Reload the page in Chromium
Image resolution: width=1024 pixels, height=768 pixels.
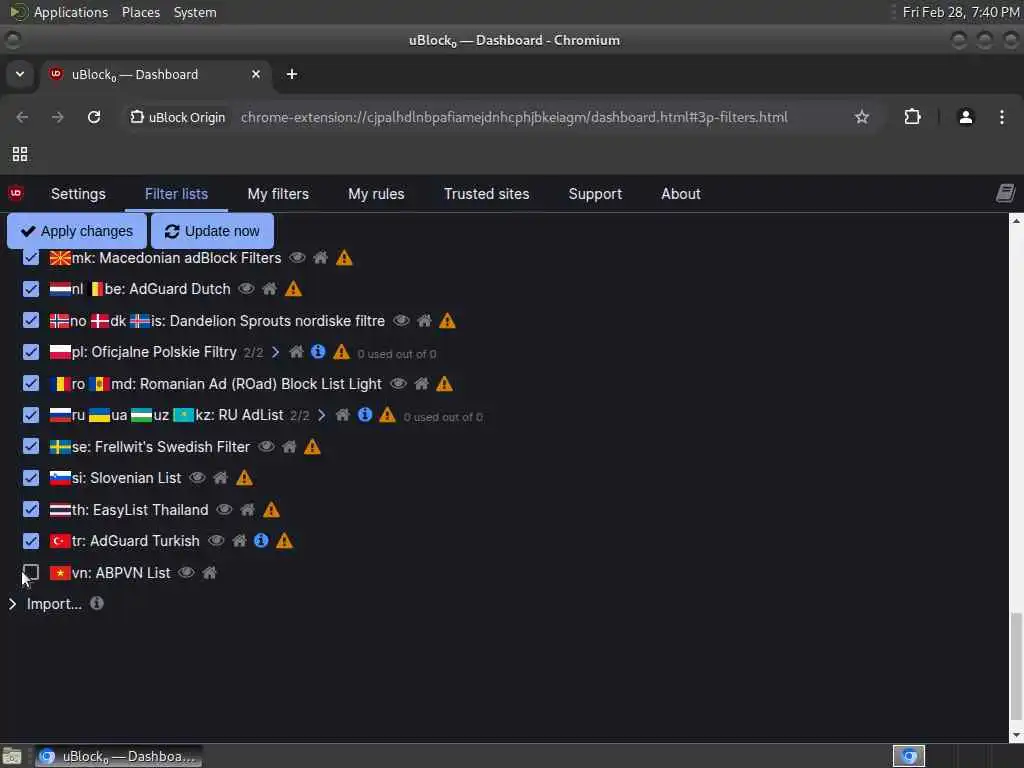(x=94, y=117)
